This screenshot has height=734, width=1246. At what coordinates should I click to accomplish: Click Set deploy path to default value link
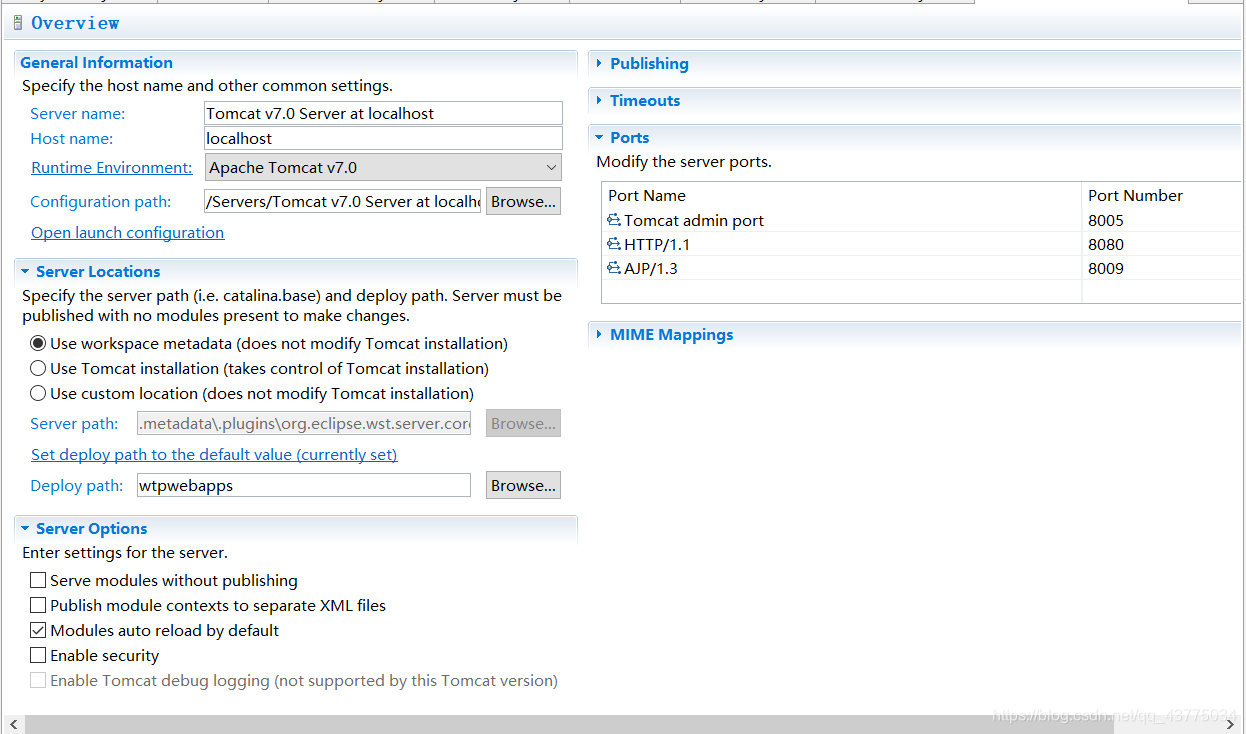pyautogui.click(x=214, y=454)
